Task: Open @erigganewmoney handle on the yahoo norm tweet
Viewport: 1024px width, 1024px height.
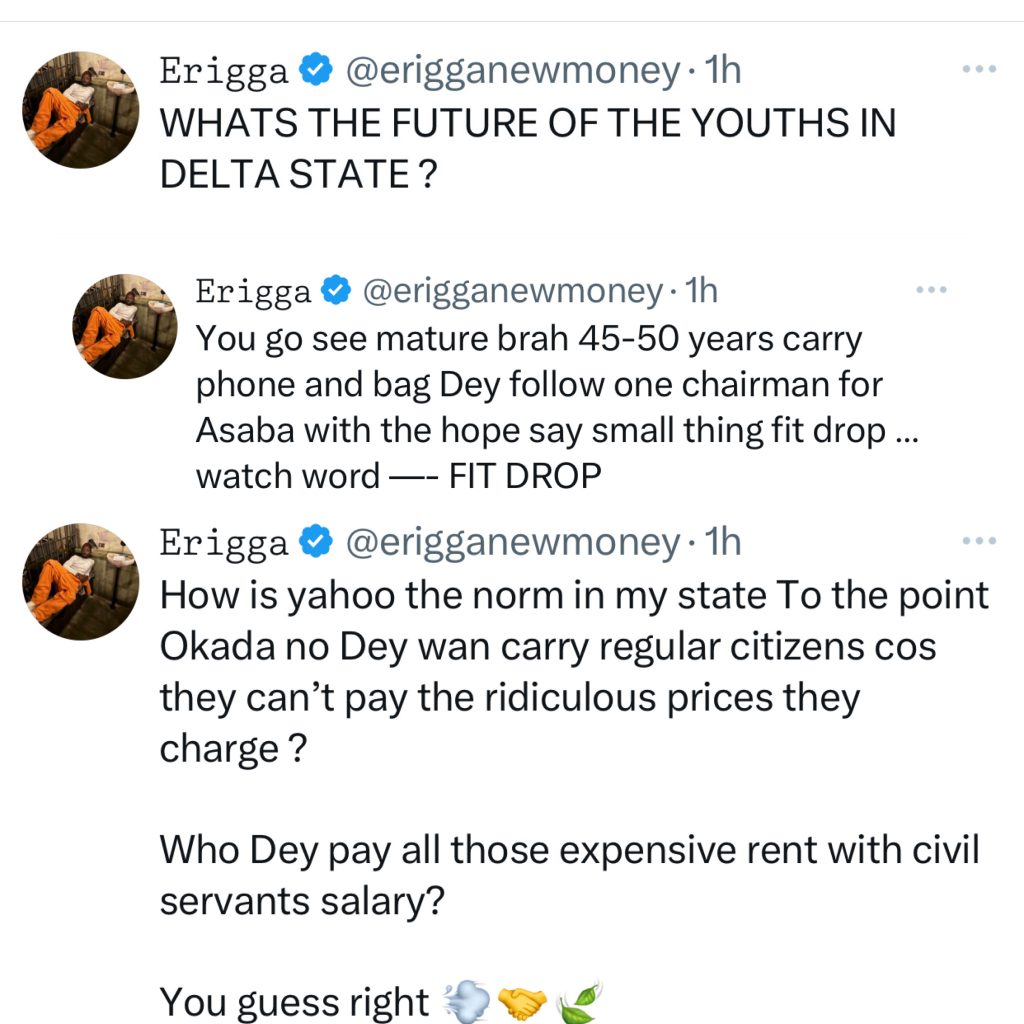Action: click(x=513, y=542)
